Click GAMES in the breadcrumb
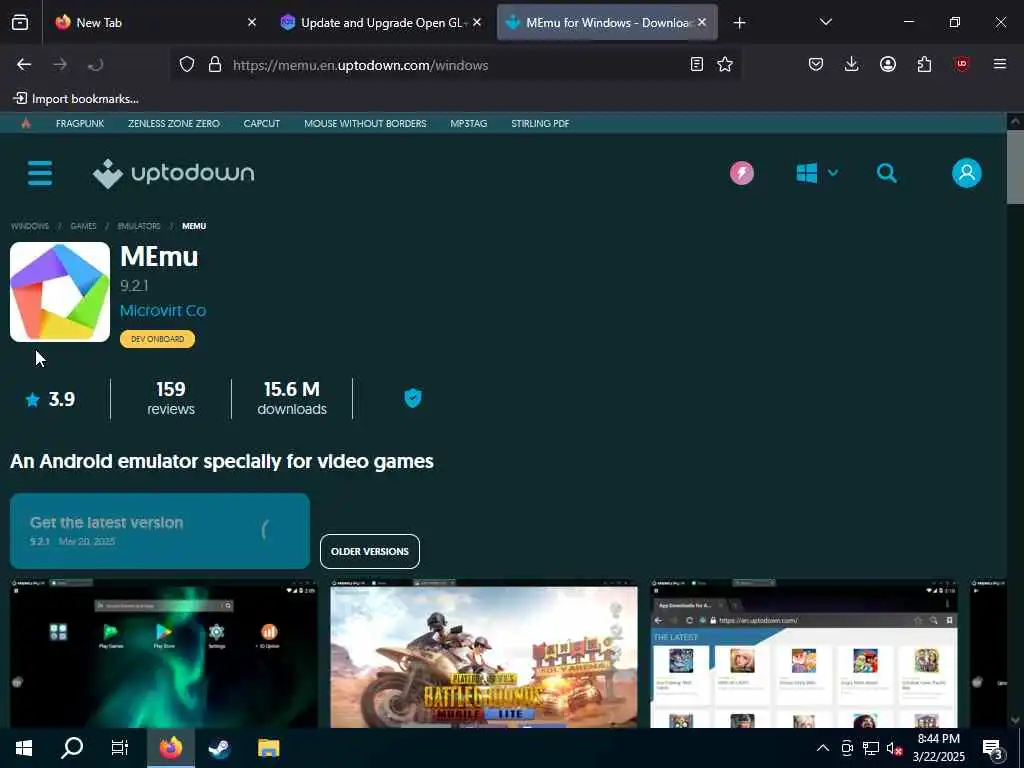This screenshot has width=1024, height=768. coord(84,226)
